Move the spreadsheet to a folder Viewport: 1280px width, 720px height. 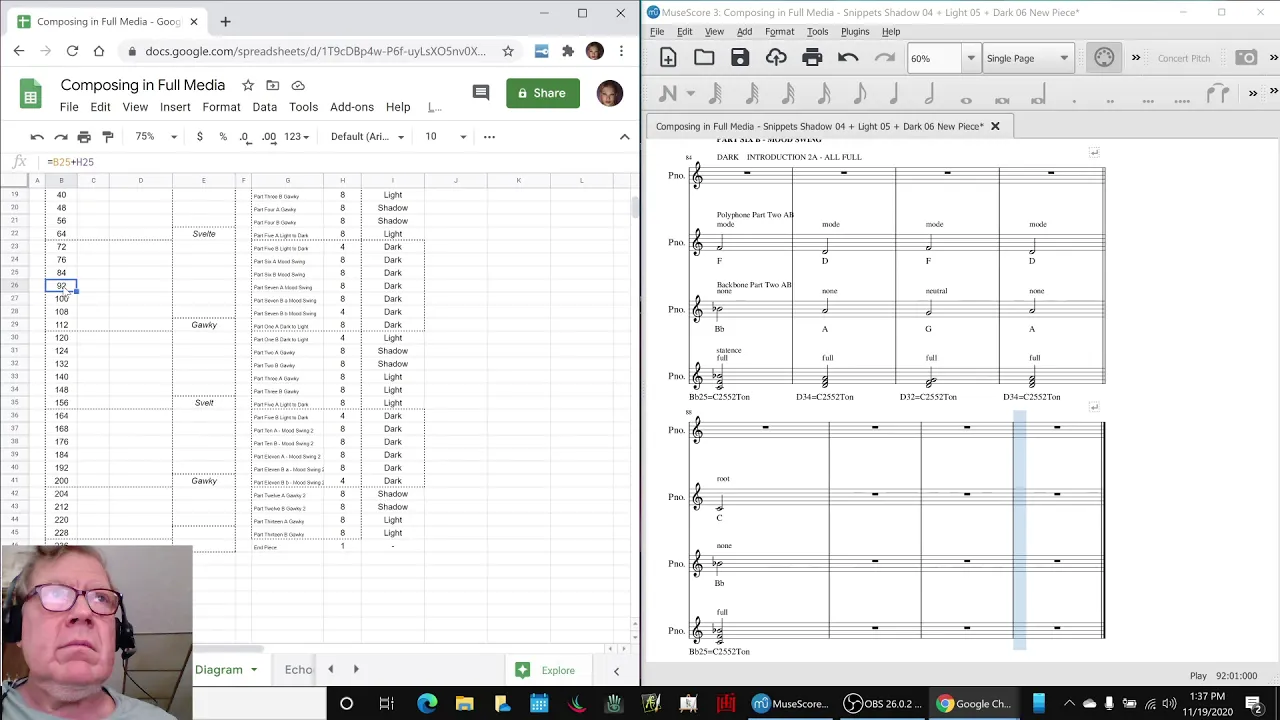coord(273,85)
